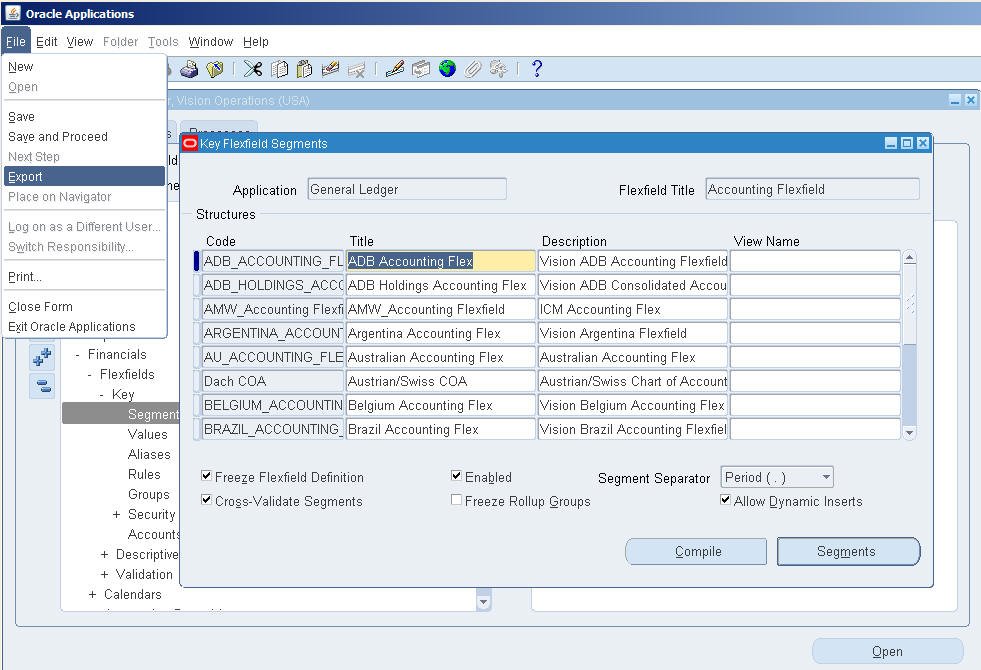Click the Application field General Ledger
The image size is (981, 670).
point(407,189)
